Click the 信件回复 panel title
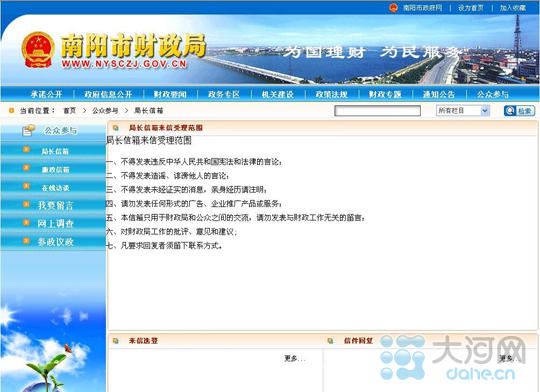Screen dimensions: 540x392 (358, 341)
